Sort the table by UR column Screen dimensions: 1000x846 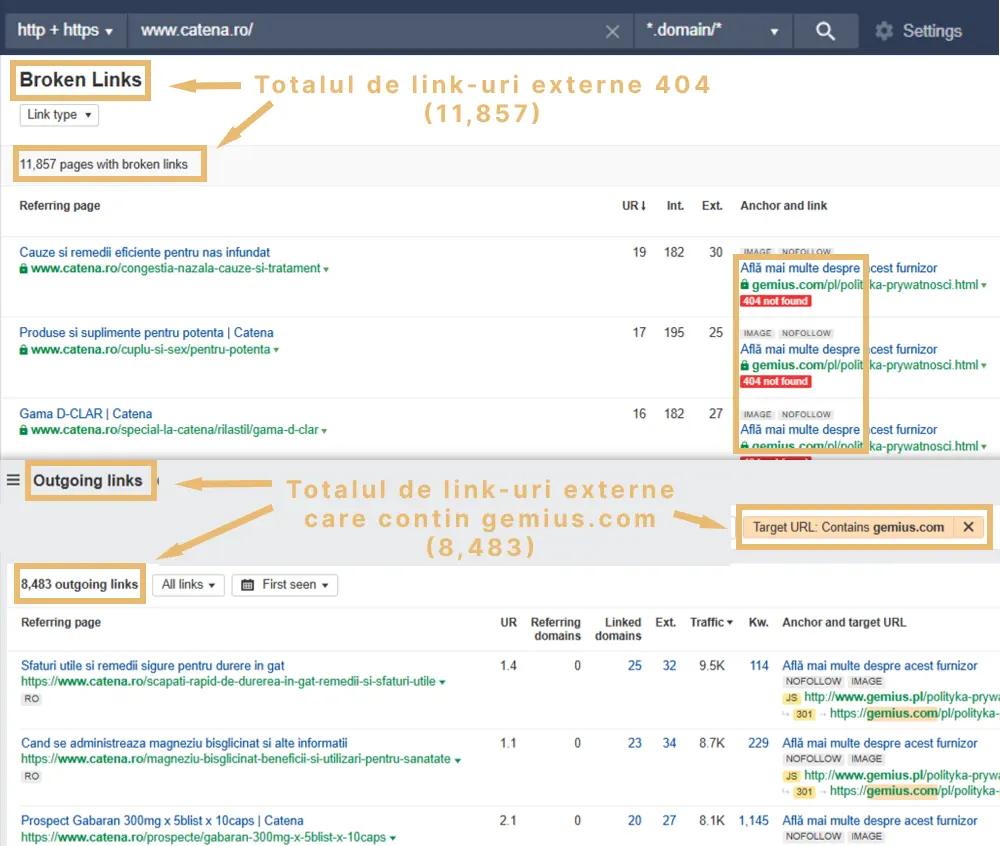[634, 206]
